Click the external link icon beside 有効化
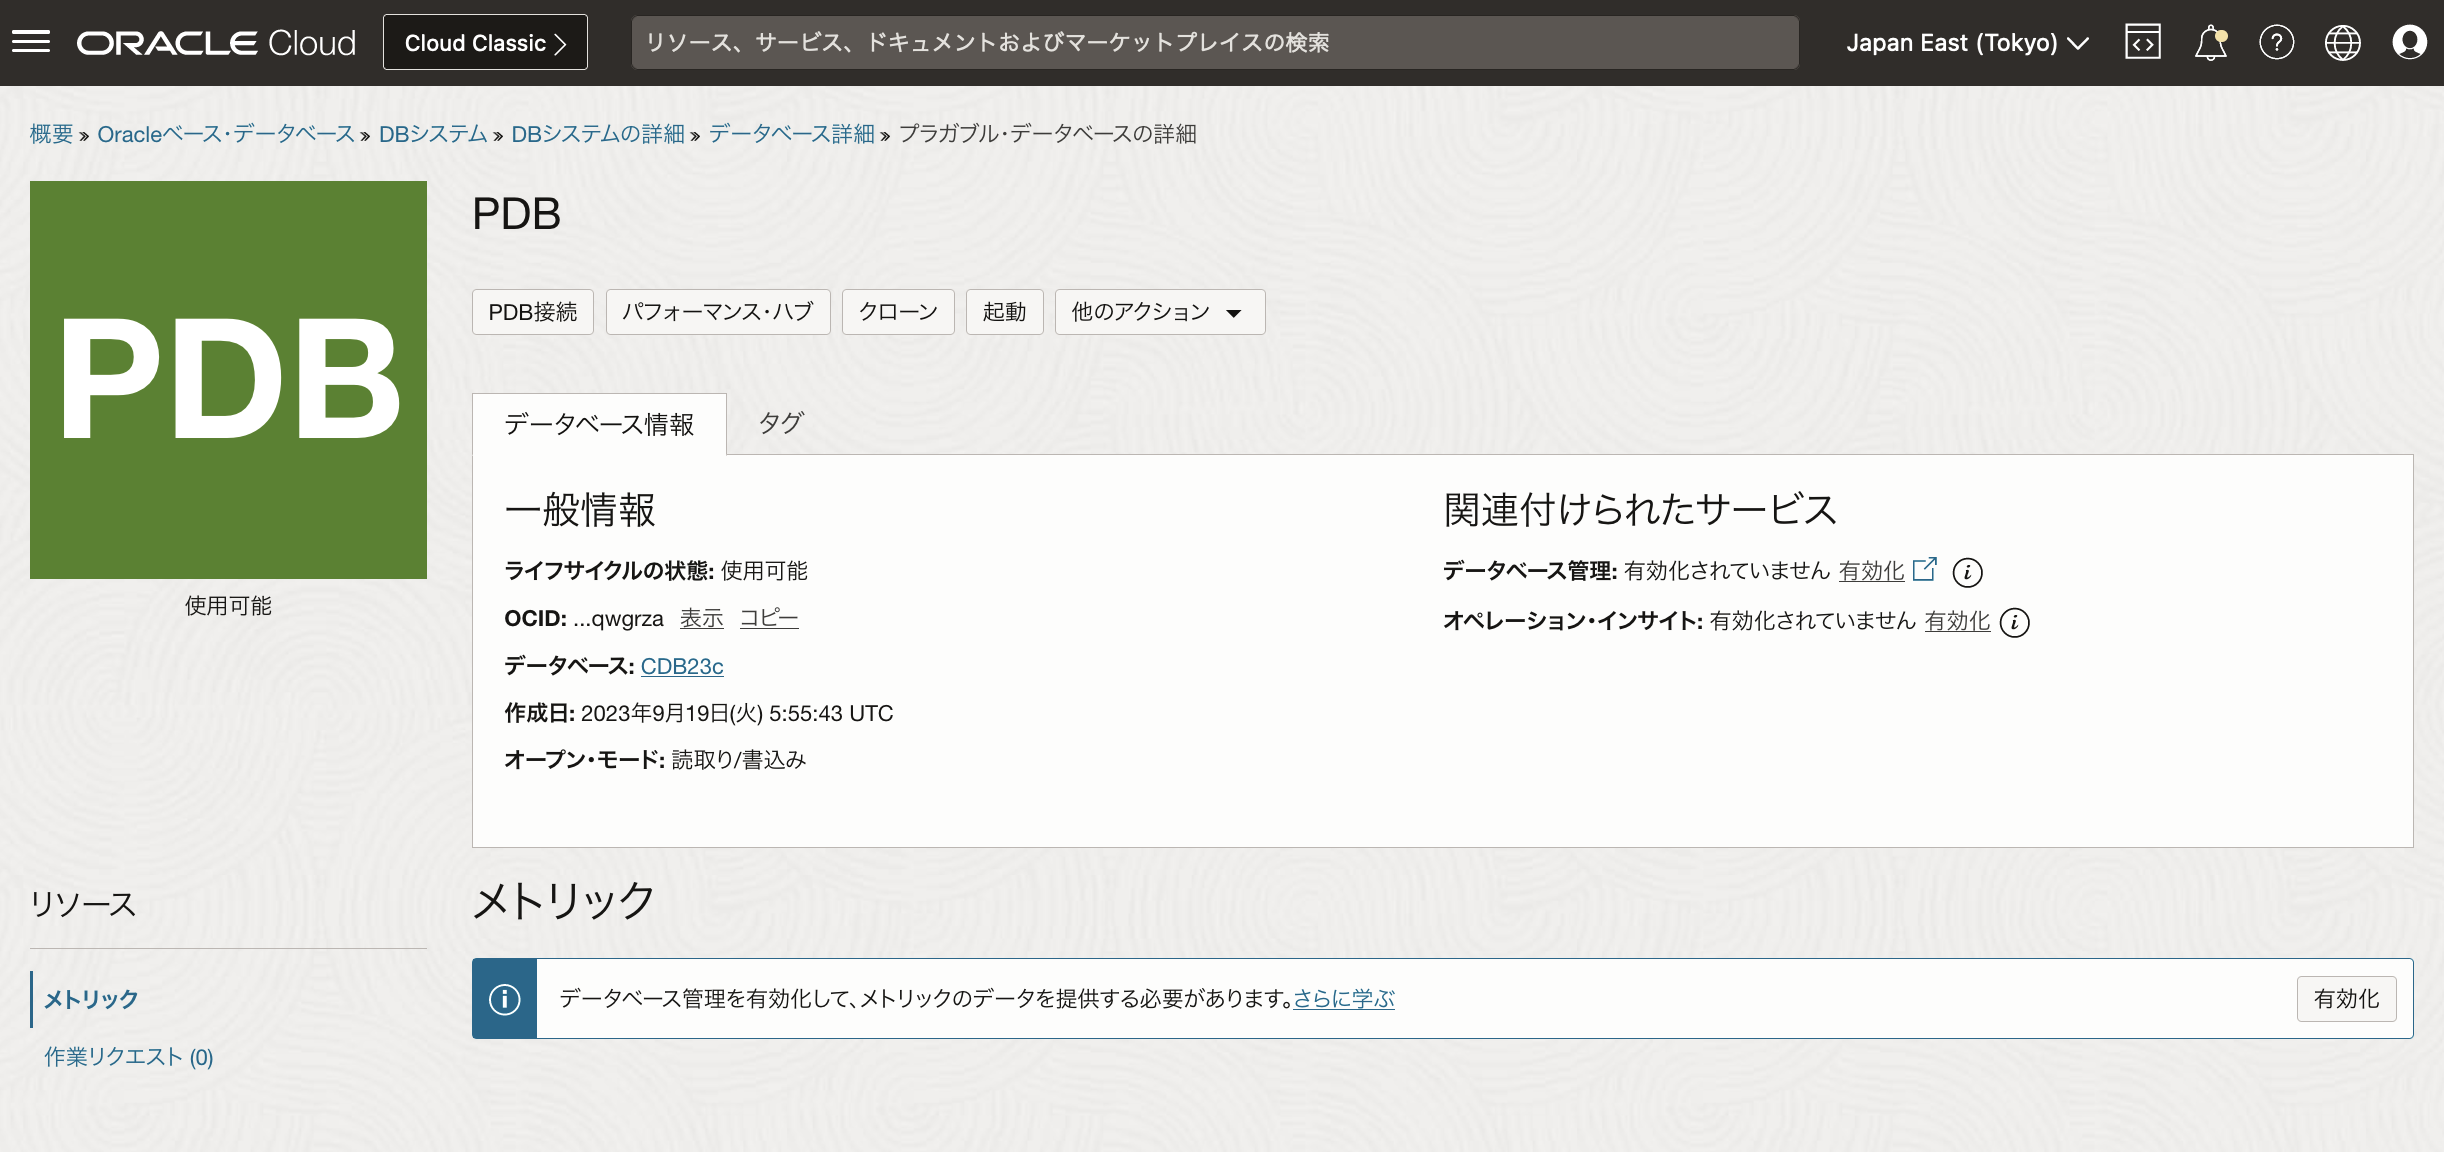 coord(1924,570)
